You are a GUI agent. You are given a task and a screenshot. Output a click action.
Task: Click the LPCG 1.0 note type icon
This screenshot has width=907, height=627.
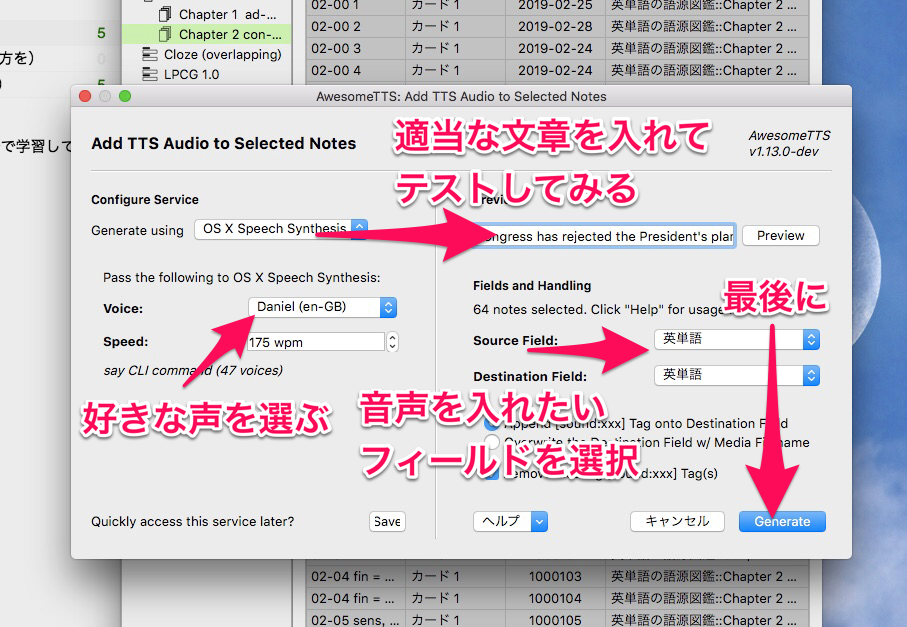click(150, 74)
